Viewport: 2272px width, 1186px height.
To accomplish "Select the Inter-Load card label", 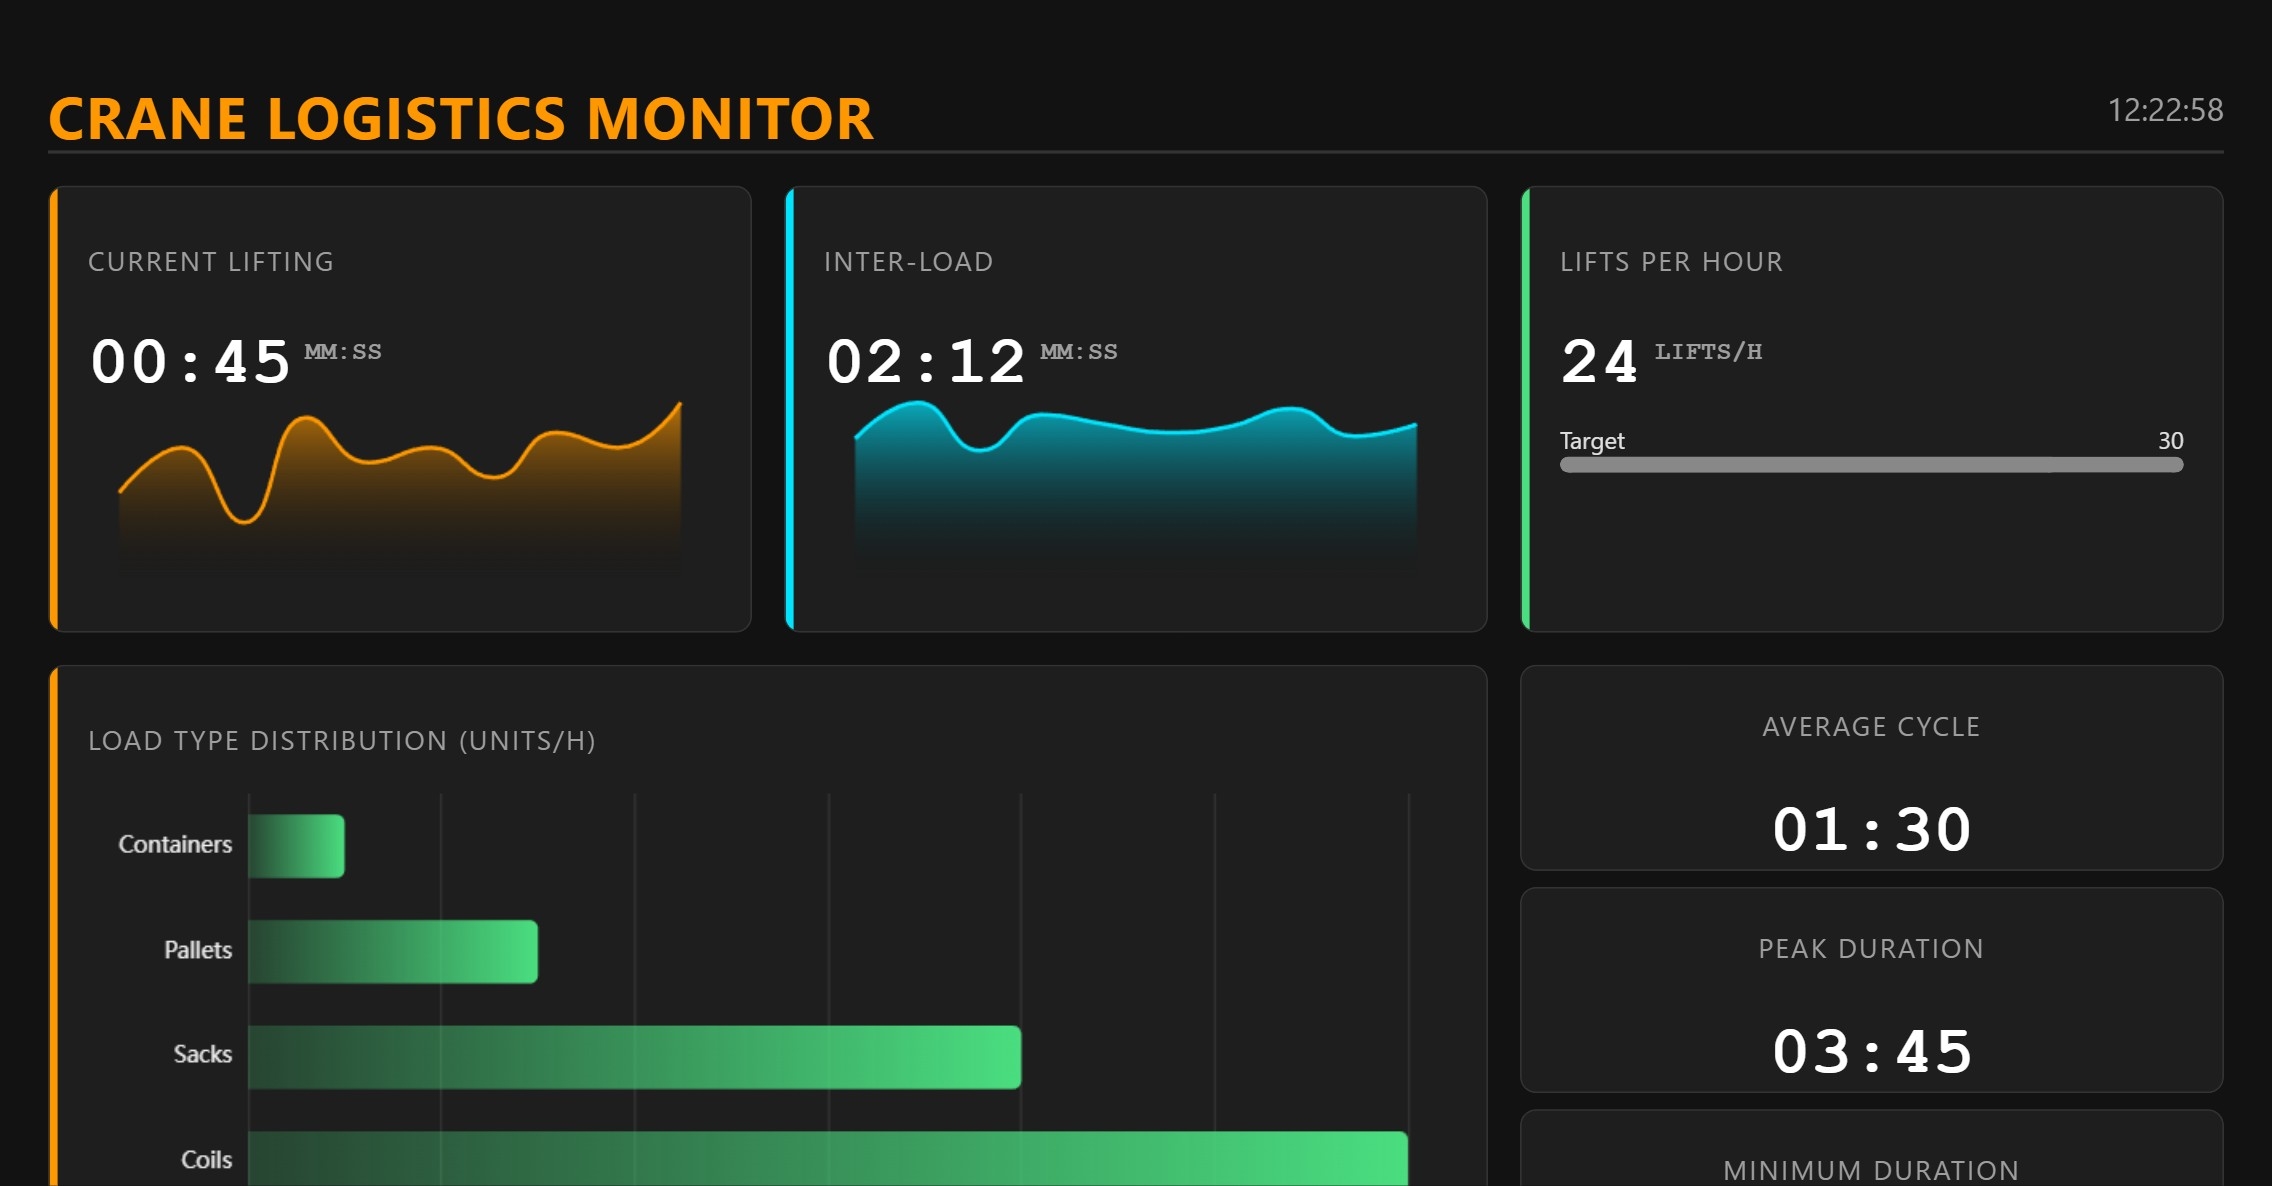I will click(x=908, y=262).
